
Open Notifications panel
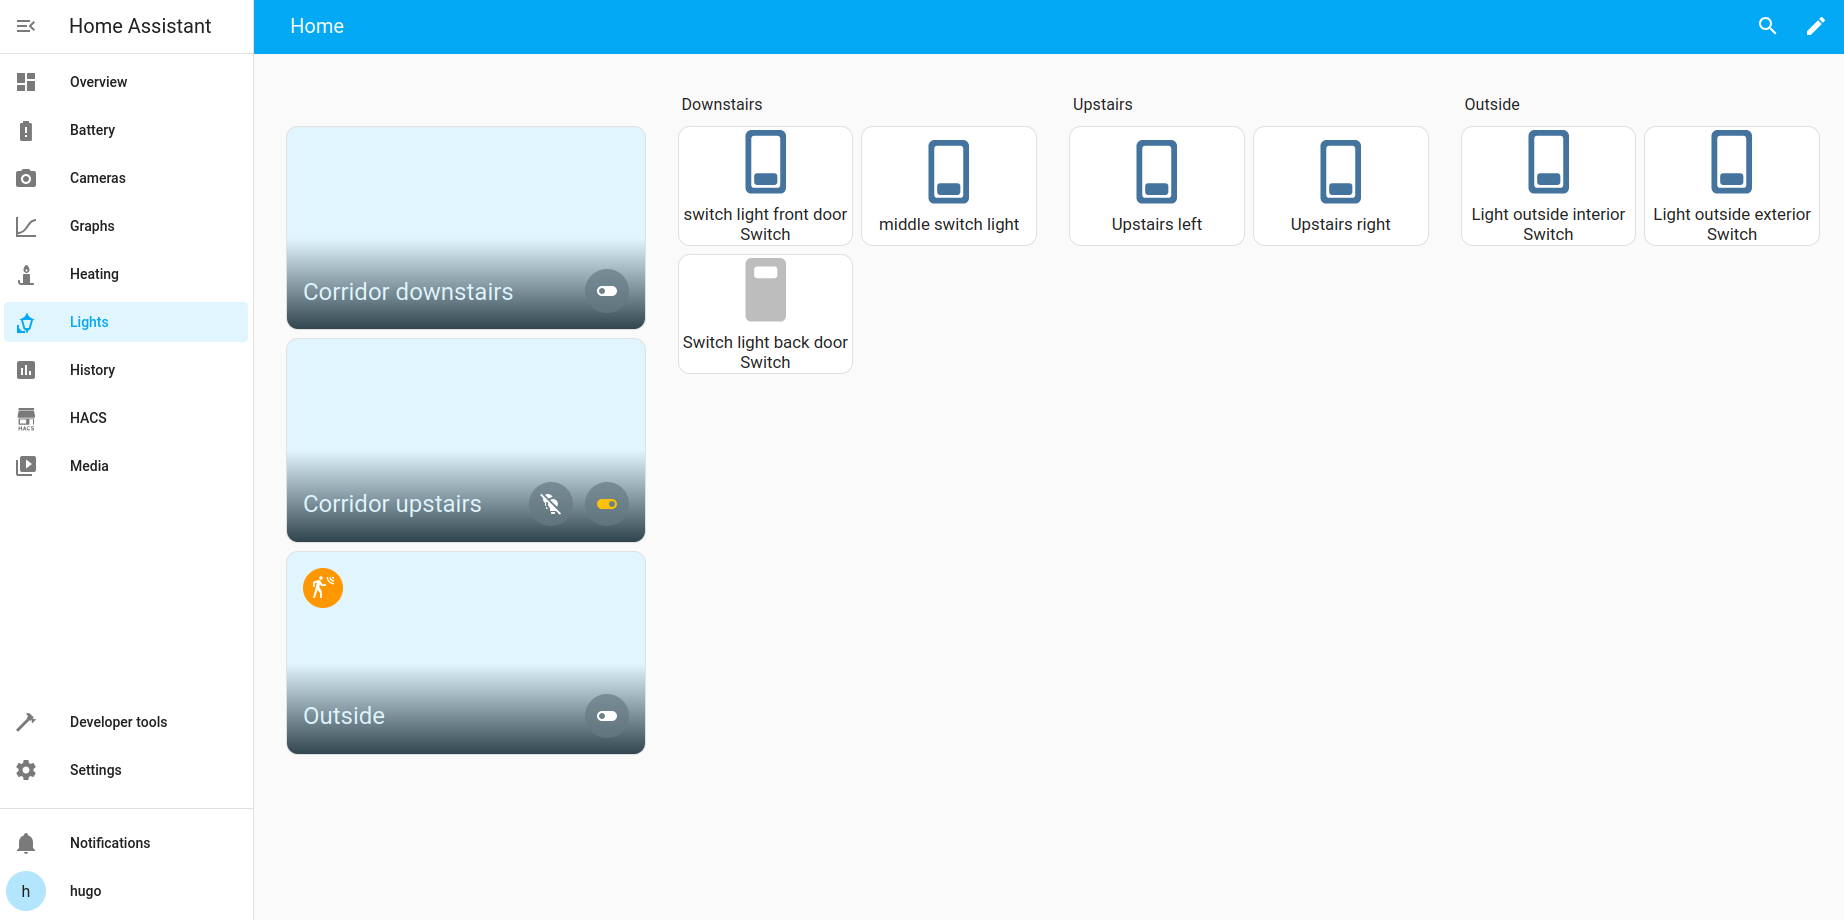pos(109,843)
